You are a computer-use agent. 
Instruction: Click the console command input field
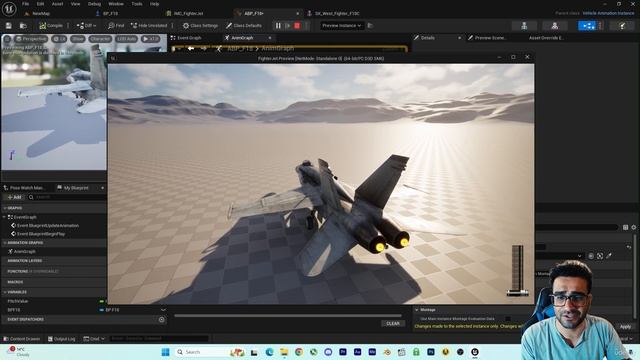click(159, 339)
